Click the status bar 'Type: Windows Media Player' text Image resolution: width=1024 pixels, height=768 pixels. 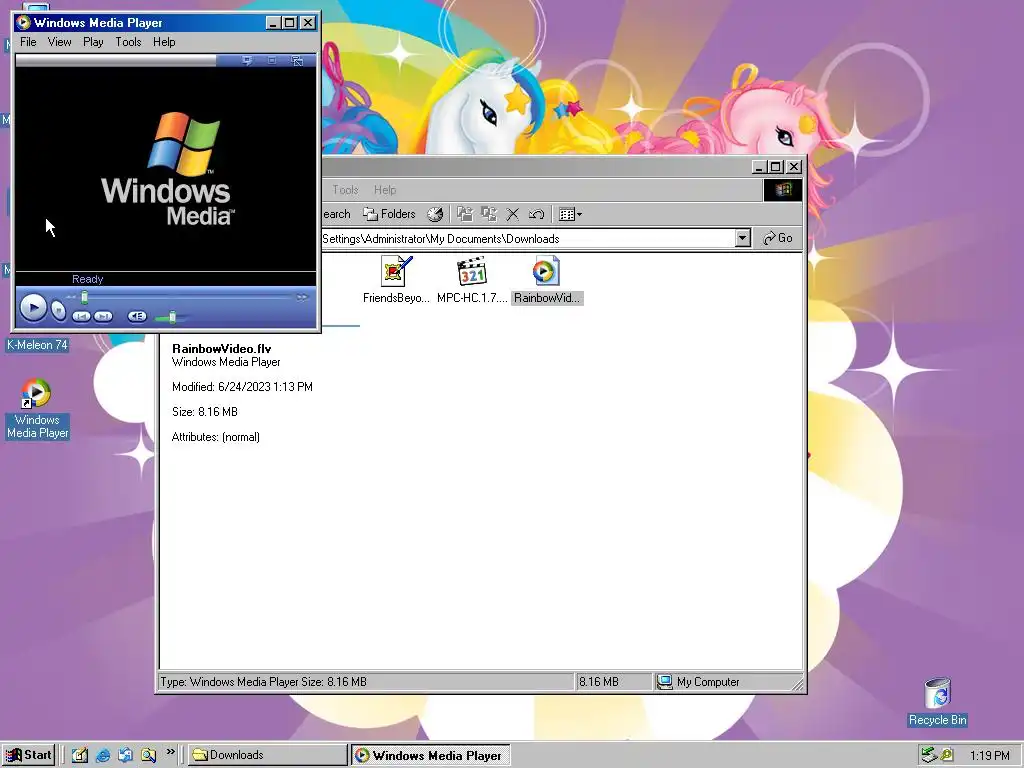click(230, 682)
